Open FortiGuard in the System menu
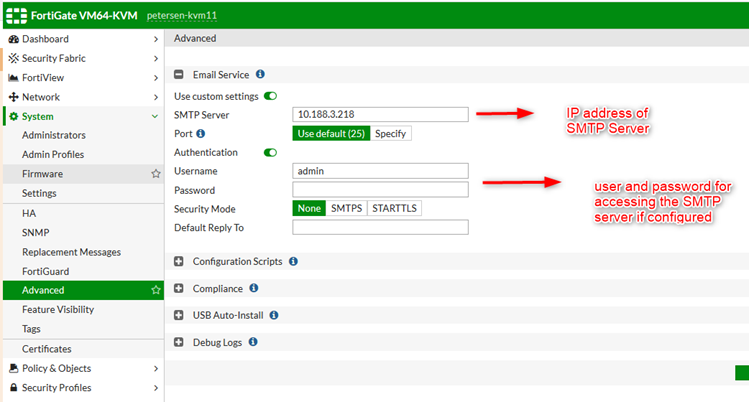Viewport: 749px width, 402px height. coord(45,271)
